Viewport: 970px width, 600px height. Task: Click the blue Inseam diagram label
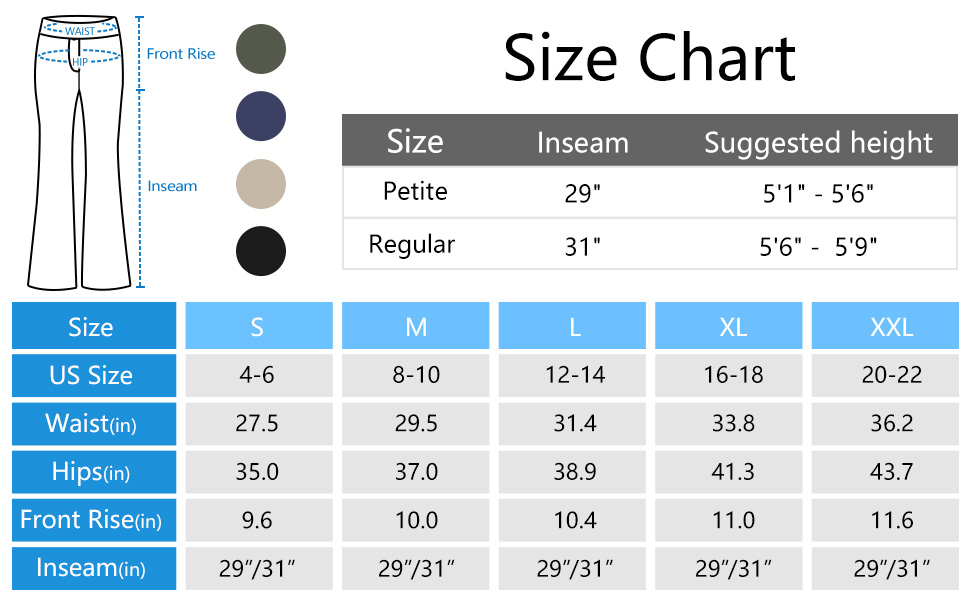click(173, 186)
